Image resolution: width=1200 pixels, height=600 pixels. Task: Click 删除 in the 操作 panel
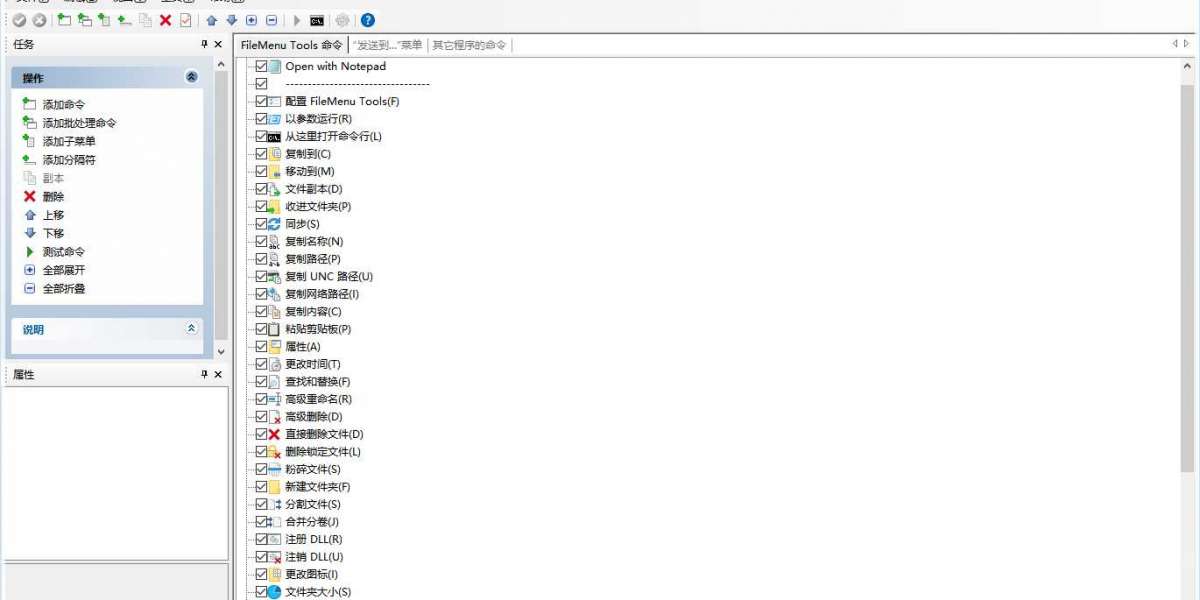(53, 197)
